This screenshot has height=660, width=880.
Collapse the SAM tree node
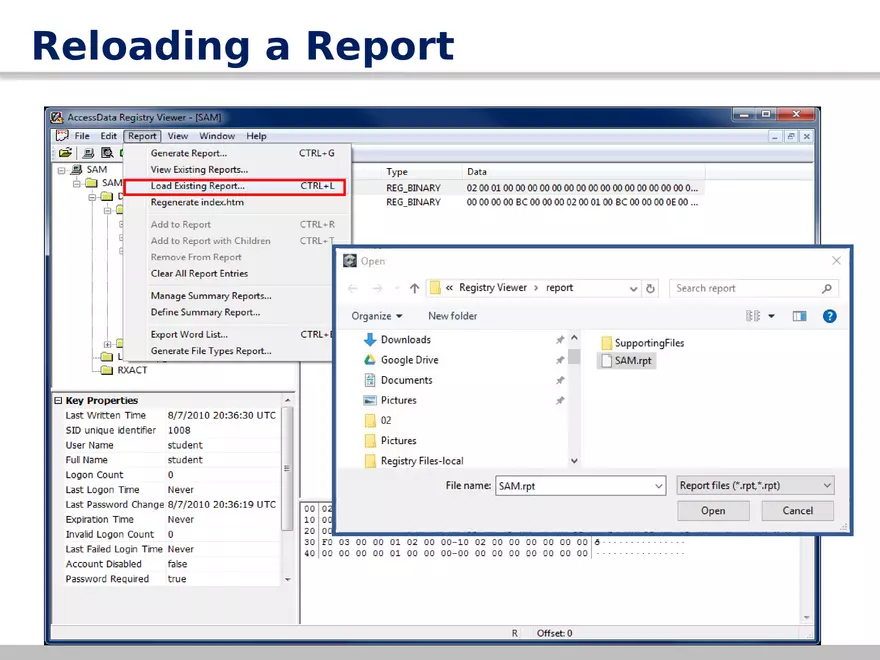pos(61,169)
